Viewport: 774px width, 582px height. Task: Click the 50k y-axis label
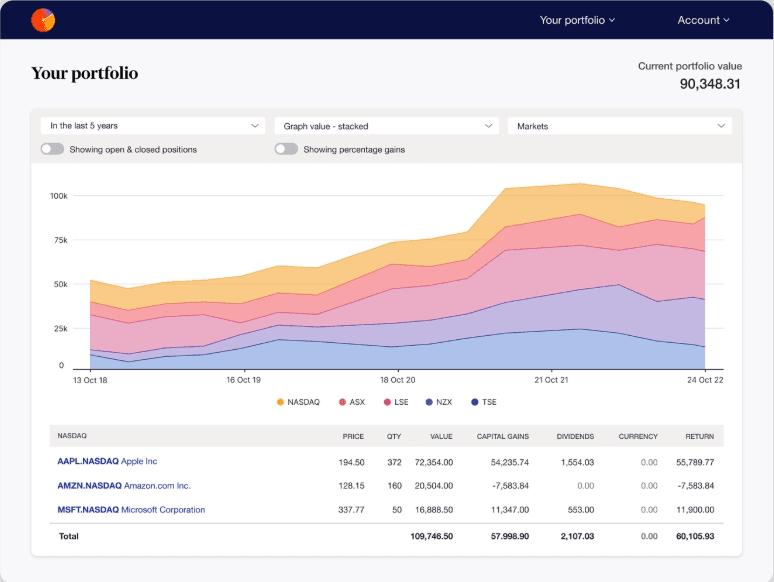(x=61, y=284)
